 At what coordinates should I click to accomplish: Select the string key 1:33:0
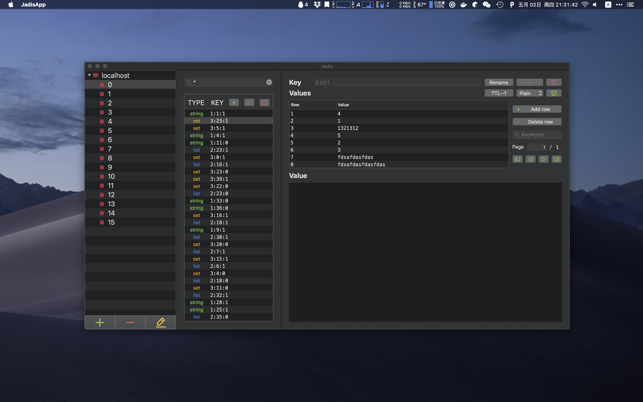pos(229,201)
